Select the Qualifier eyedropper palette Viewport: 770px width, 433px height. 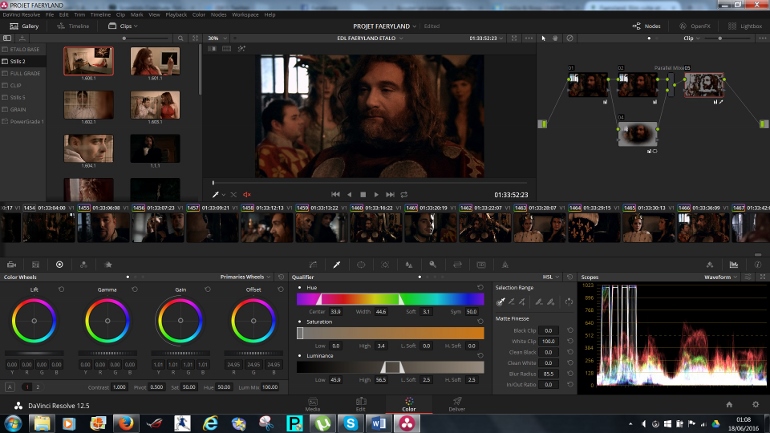click(337, 265)
